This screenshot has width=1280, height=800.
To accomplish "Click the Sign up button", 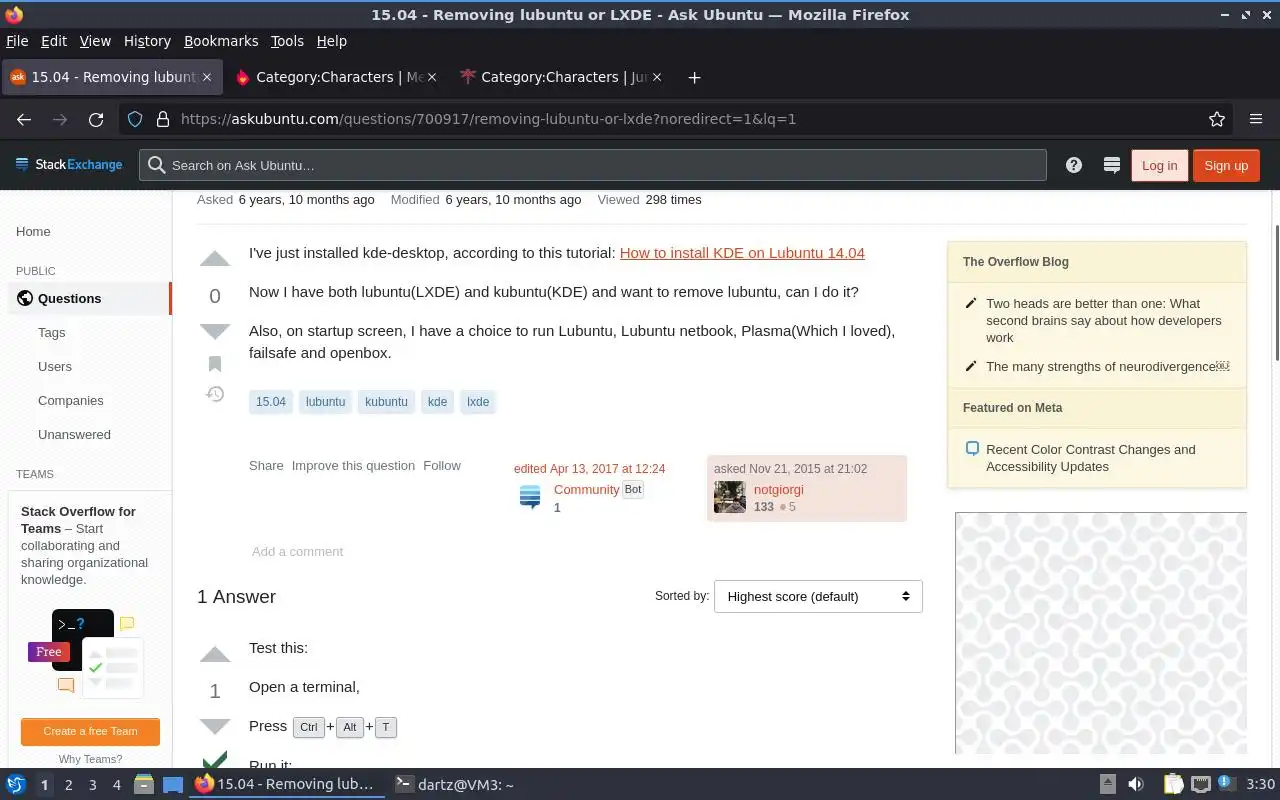I will click(x=1226, y=165).
